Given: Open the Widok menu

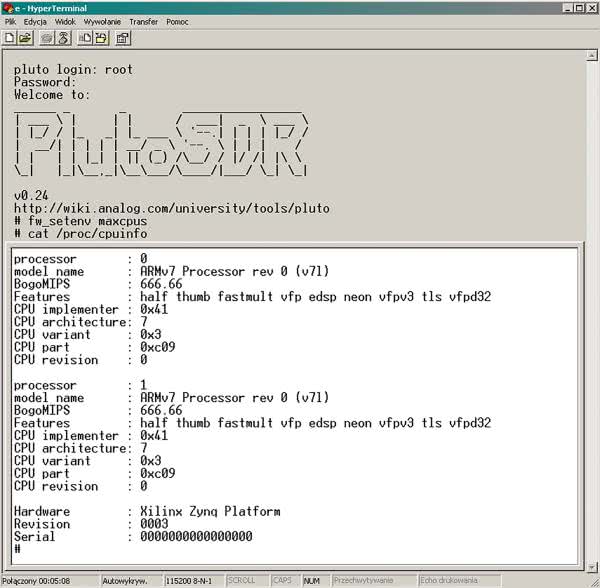Looking at the screenshot, I should click(x=65, y=21).
